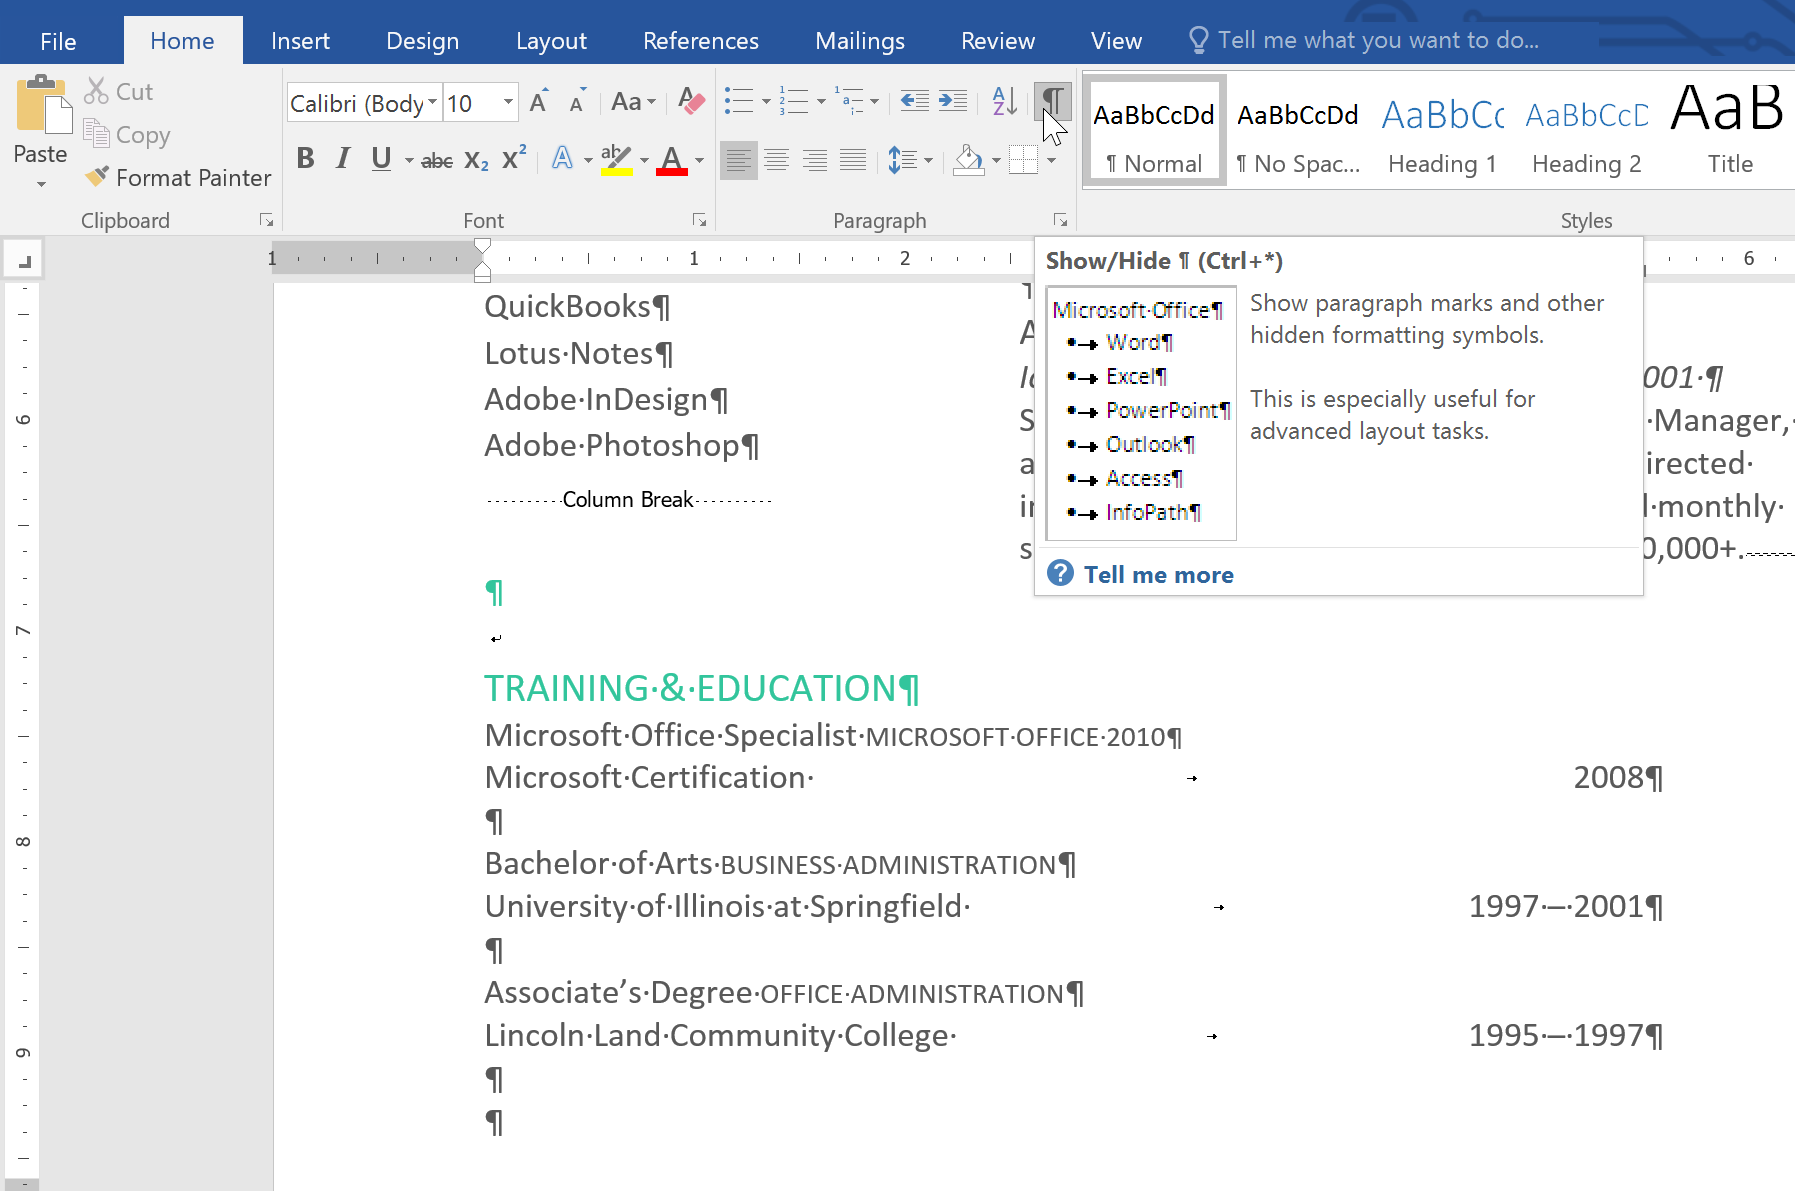The image size is (1795, 1191).
Task: Toggle Bold formatting
Action: [x=306, y=159]
